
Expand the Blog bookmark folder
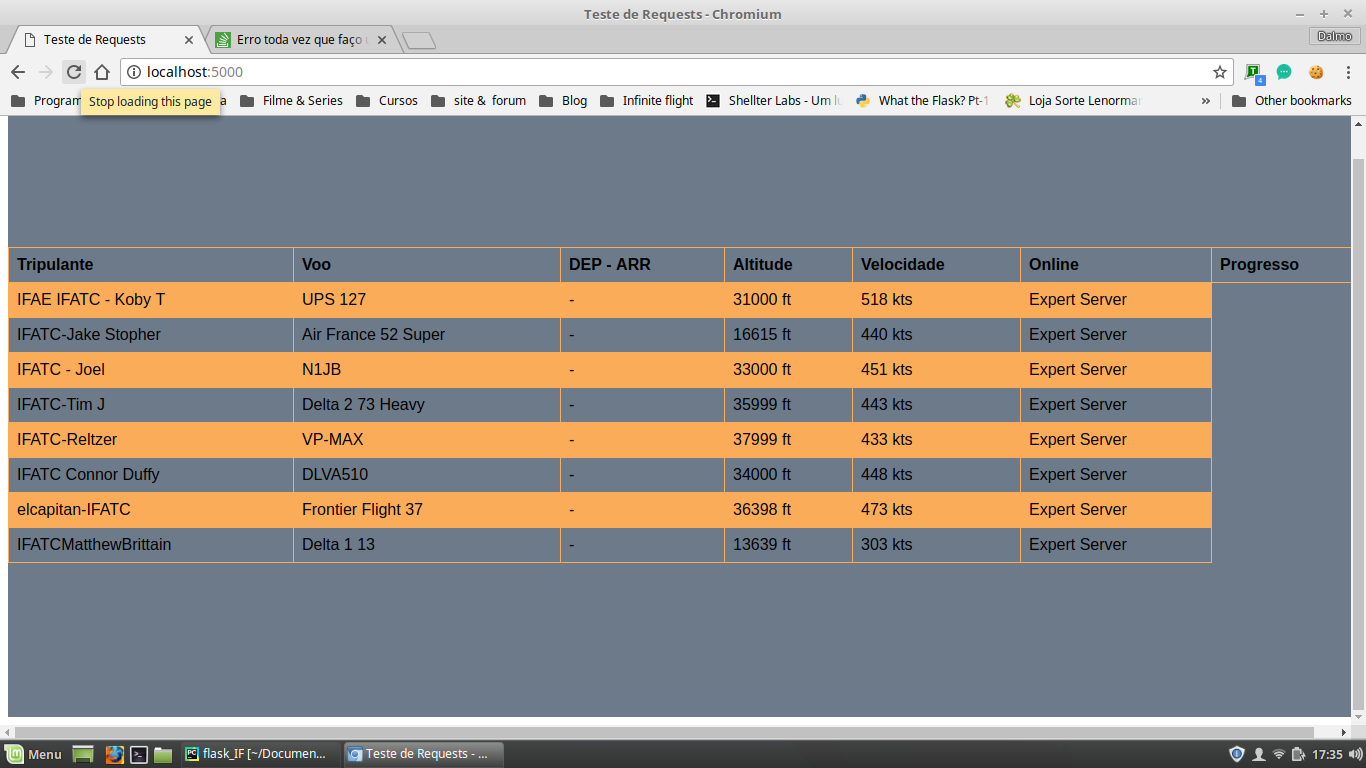pos(563,100)
